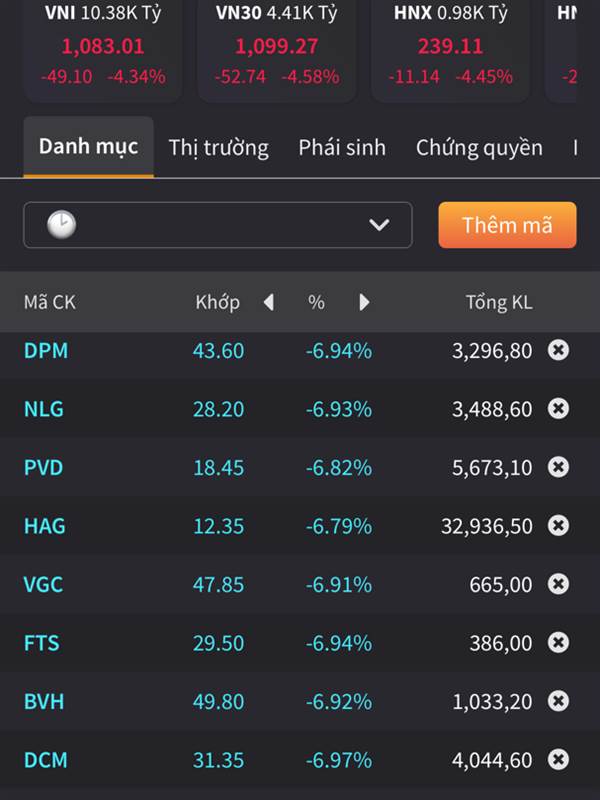Click the clock icon in selector

62,225
